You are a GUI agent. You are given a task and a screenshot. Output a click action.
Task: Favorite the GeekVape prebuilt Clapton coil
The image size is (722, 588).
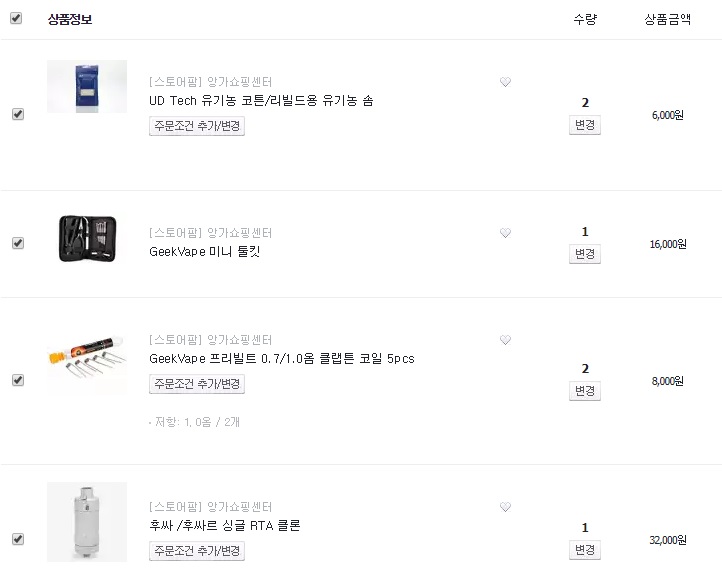[505, 340]
